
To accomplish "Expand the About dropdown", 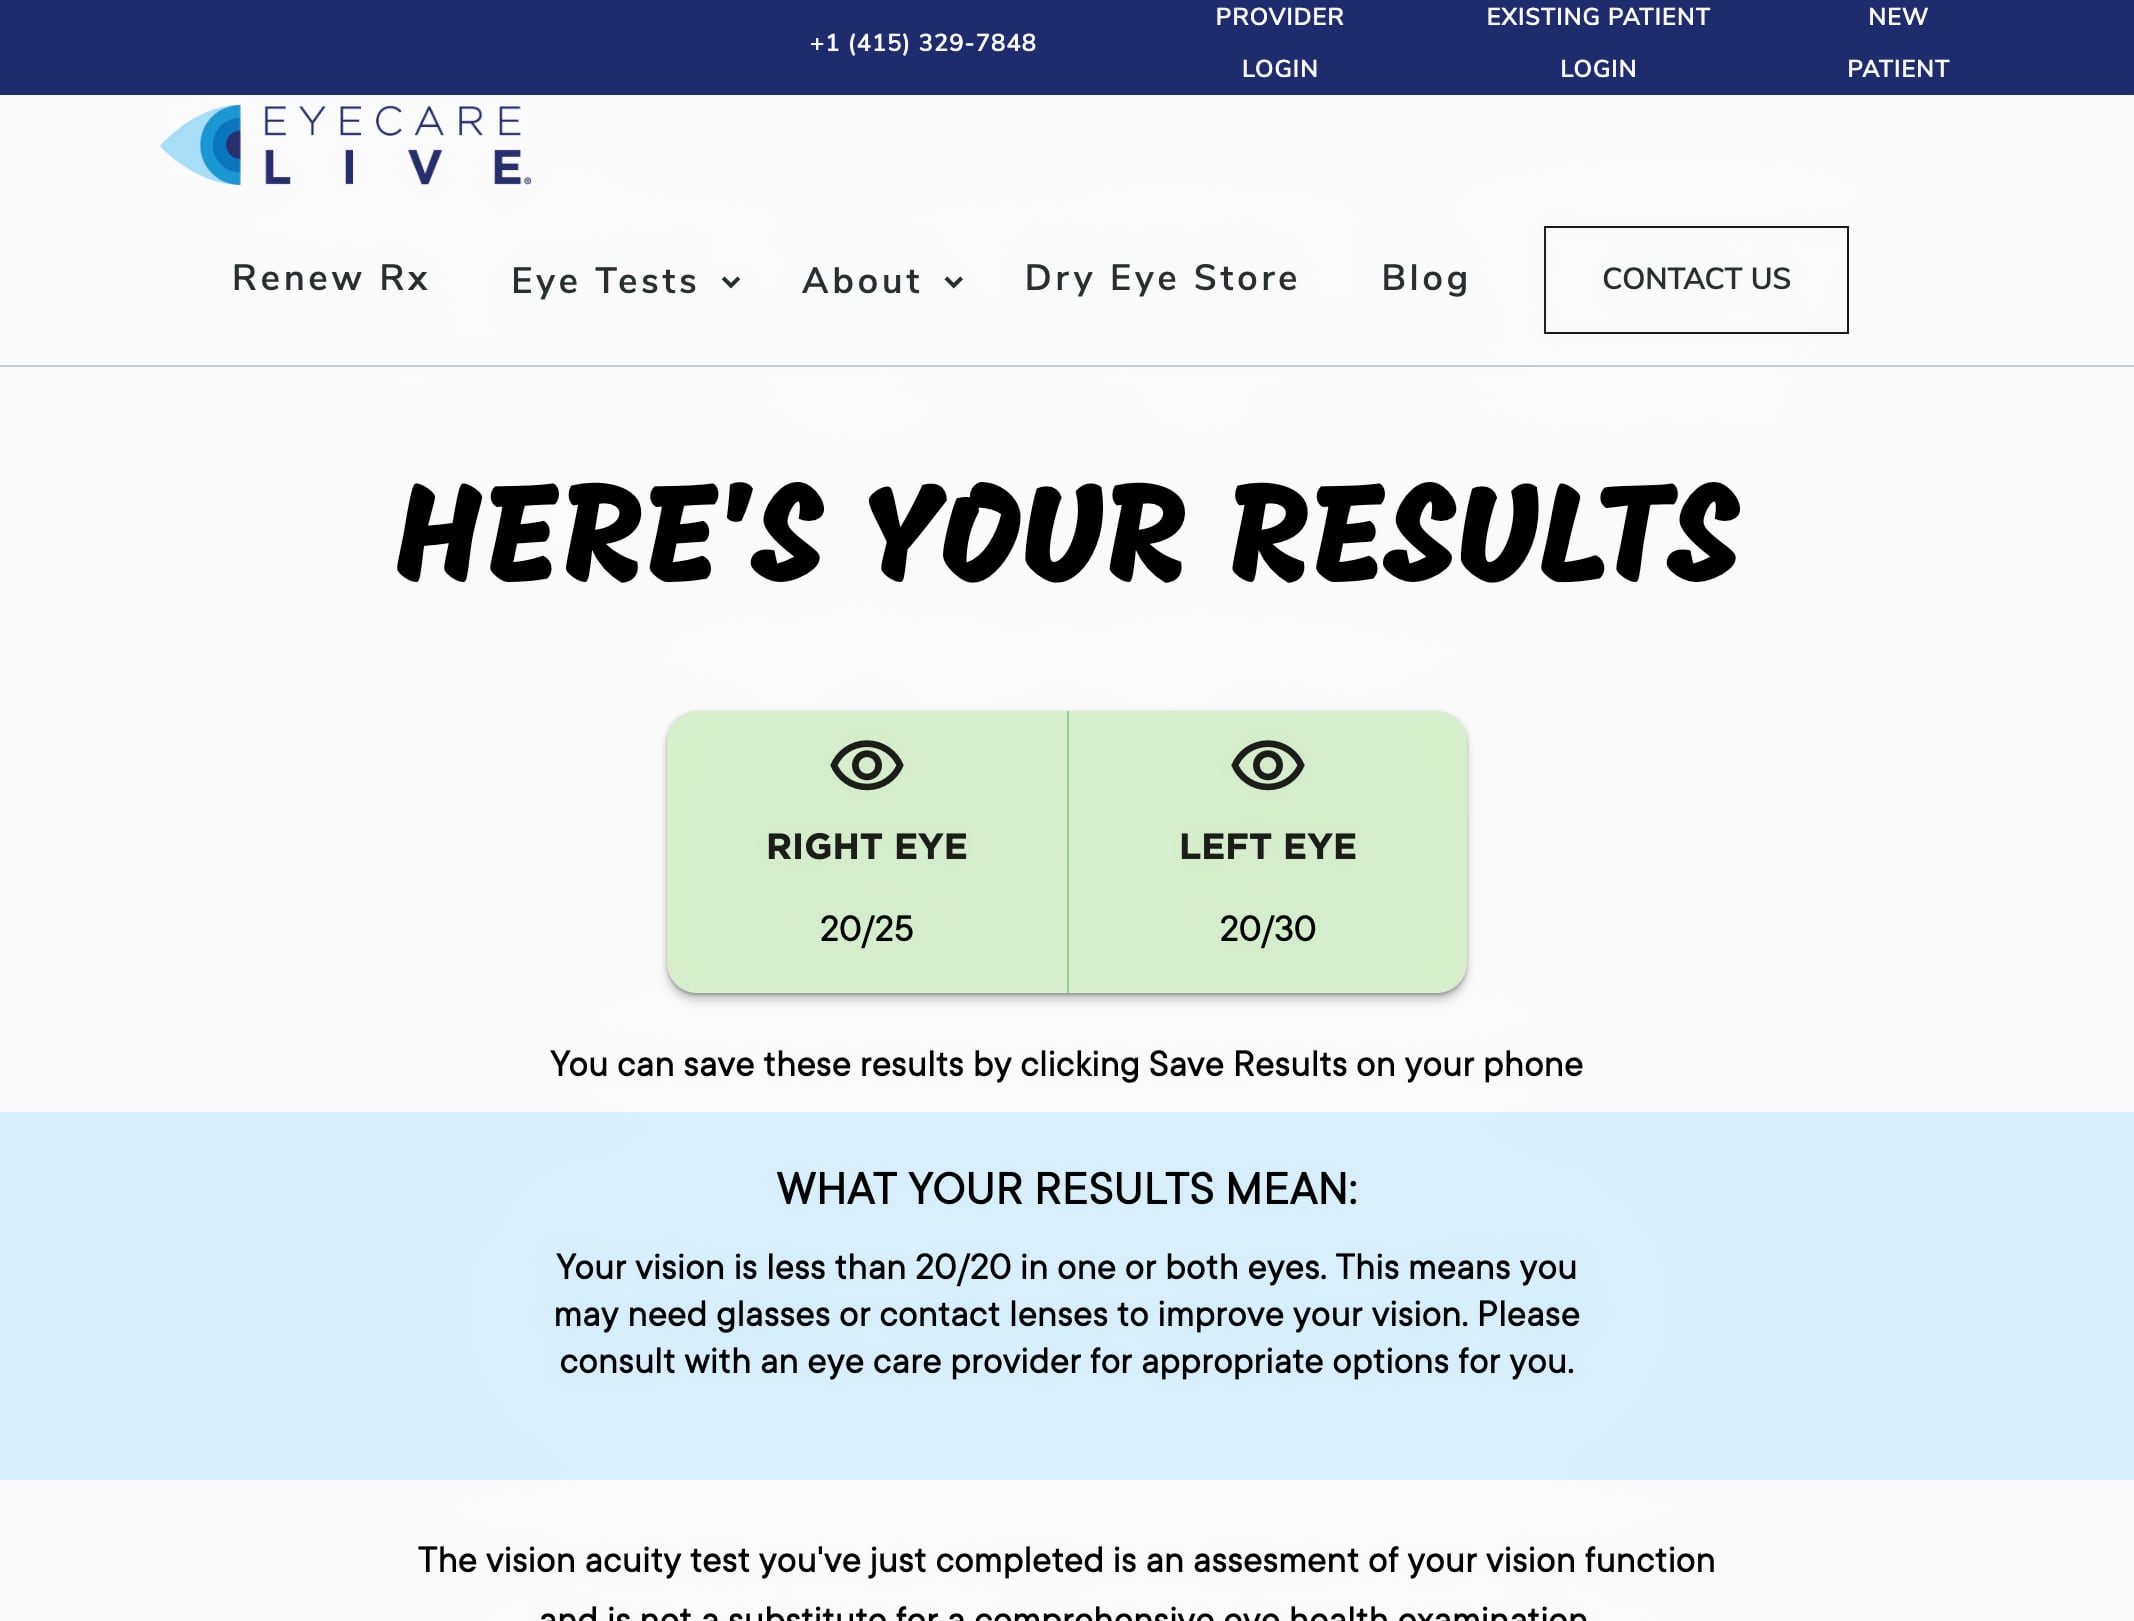I will [x=884, y=279].
